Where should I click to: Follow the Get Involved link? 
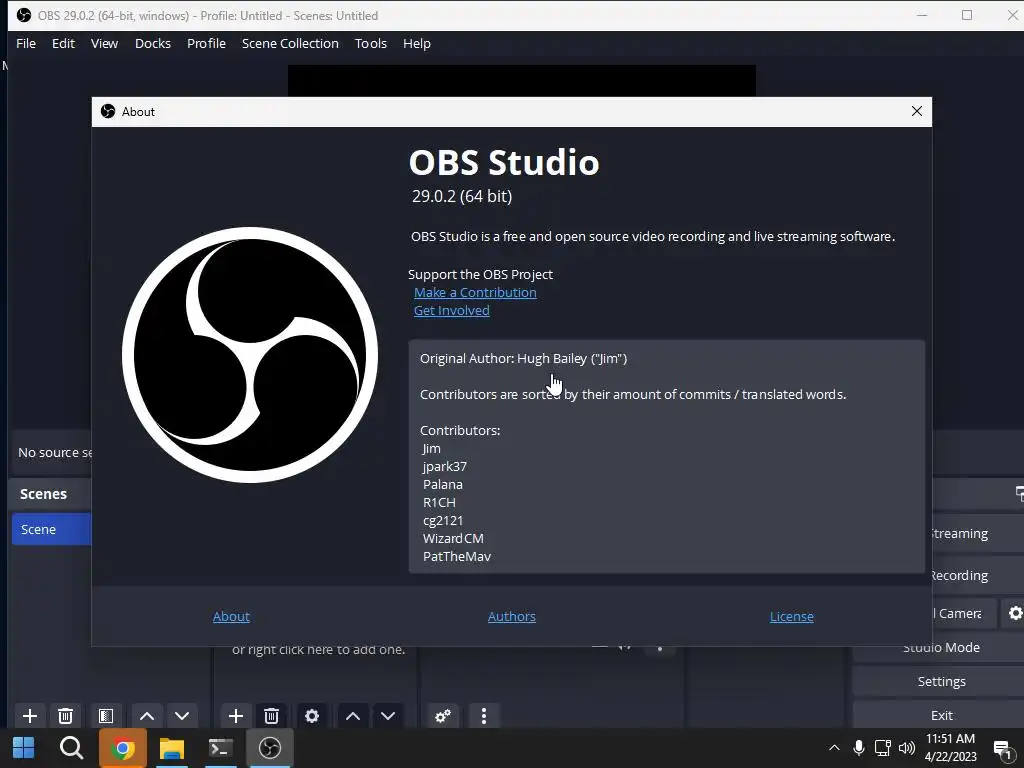(451, 310)
